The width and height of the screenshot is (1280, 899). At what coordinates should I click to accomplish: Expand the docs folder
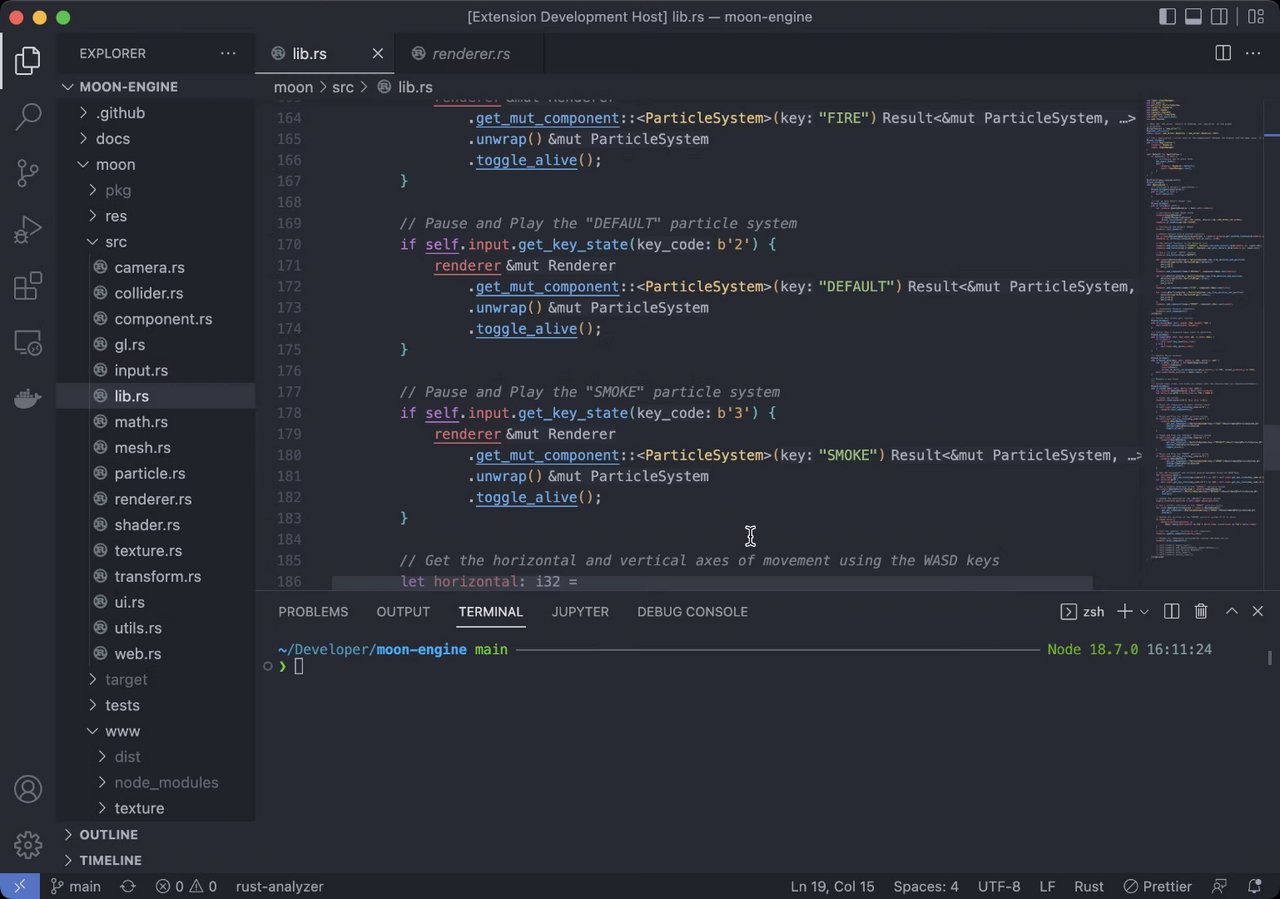tap(156, 139)
